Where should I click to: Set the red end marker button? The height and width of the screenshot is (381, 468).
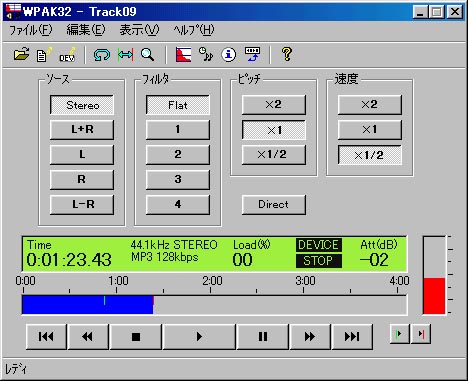click(421, 334)
